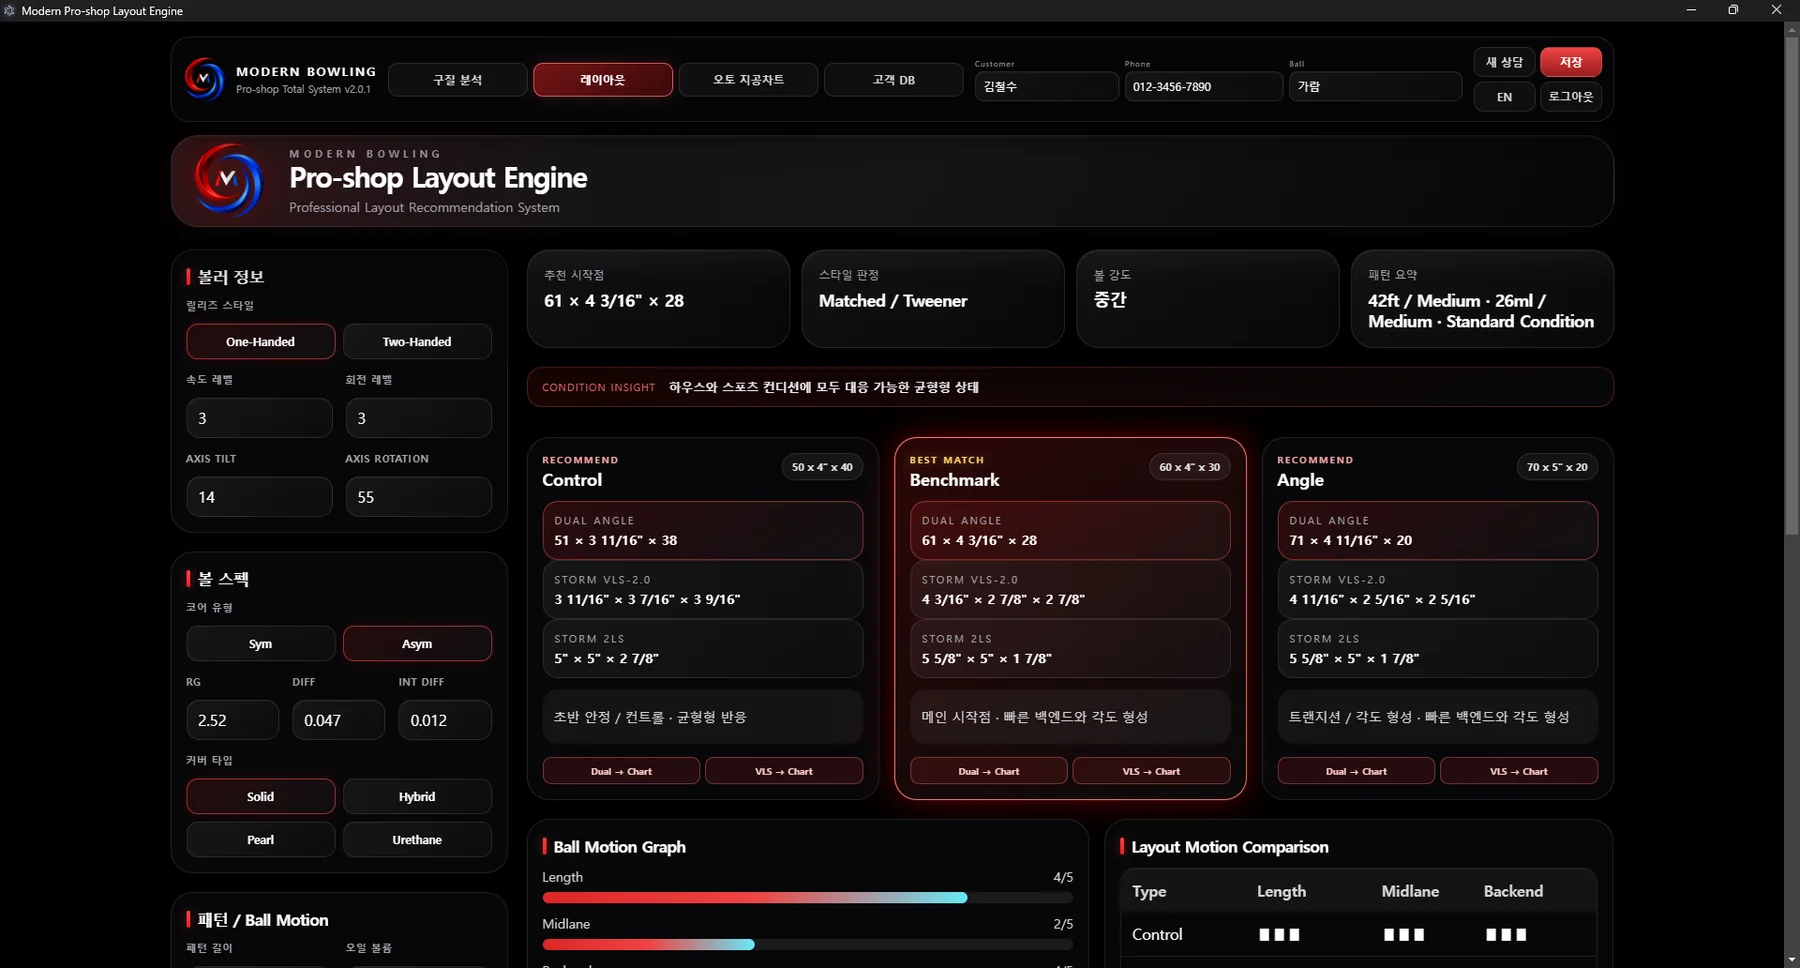The width and height of the screenshot is (1800, 968).
Task: Click the 로그아웃 logout button
Action: click(1571, 97)
